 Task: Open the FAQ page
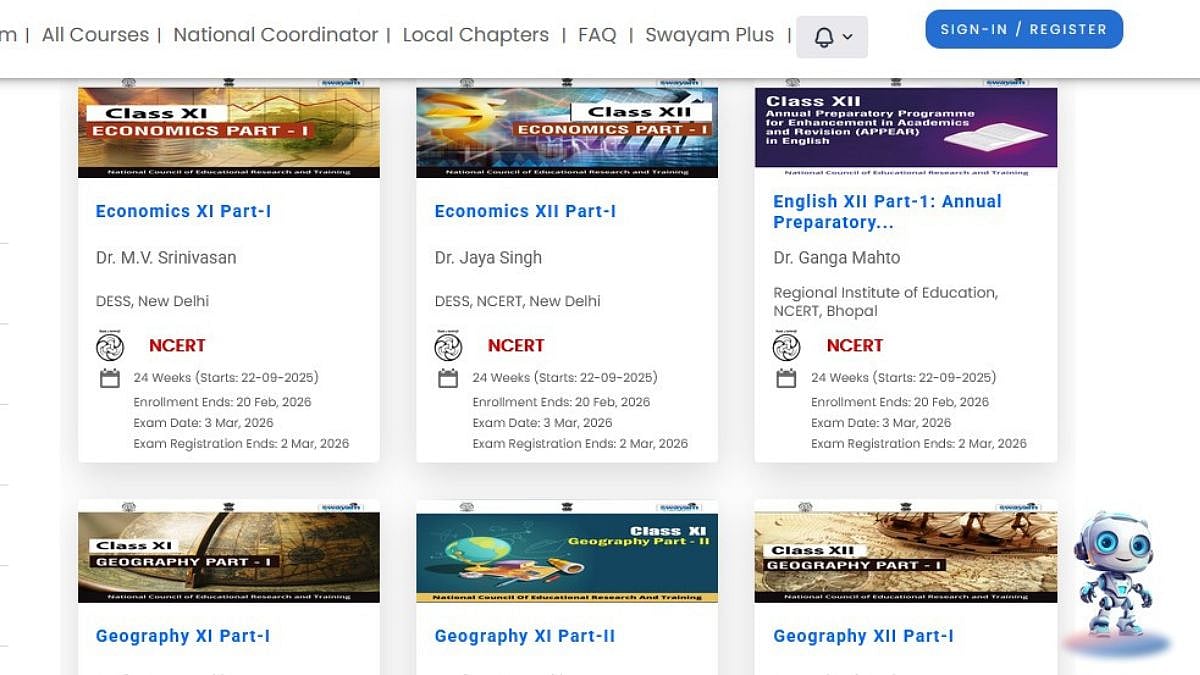coord(597,35)
